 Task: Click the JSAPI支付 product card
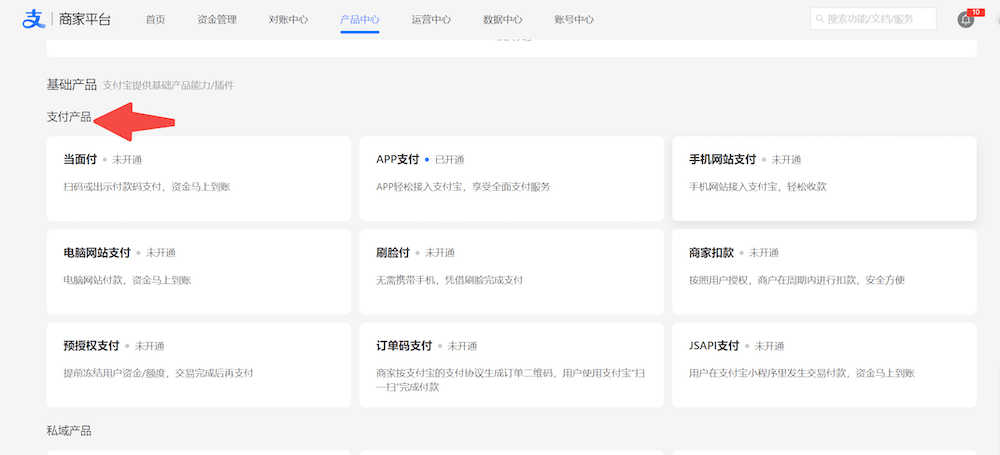pyautogui.click(x=824, y=364)
